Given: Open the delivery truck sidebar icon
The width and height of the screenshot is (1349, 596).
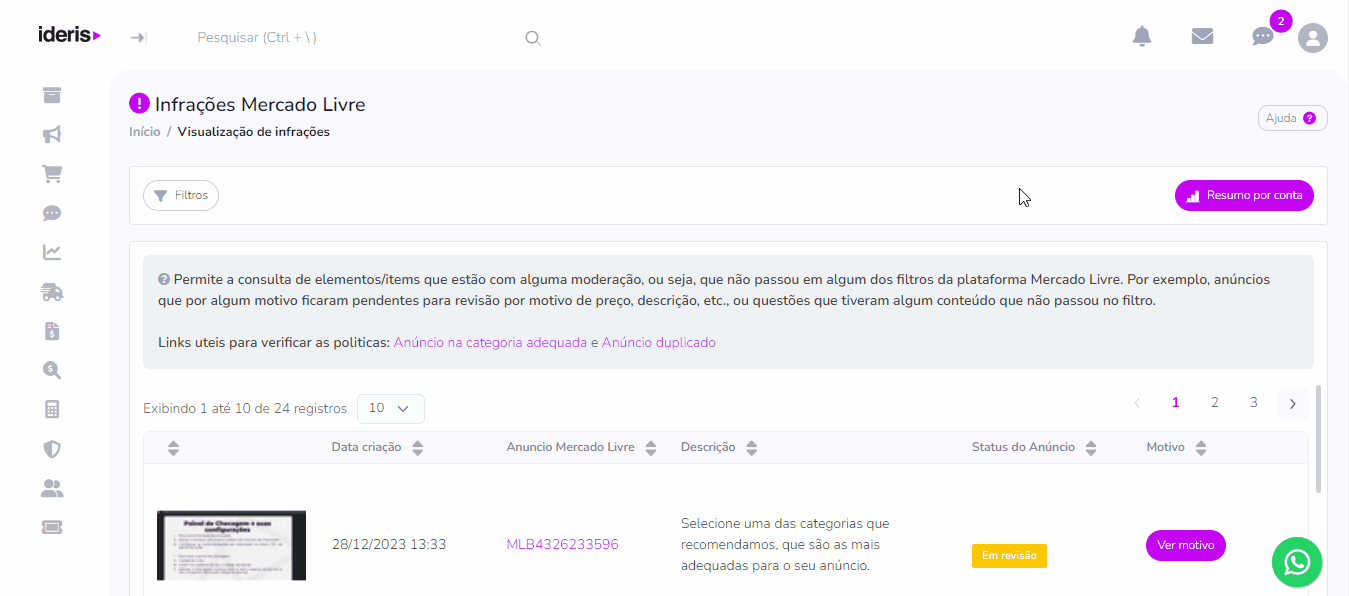Looking at the screenshot, I should click(52, 291).
